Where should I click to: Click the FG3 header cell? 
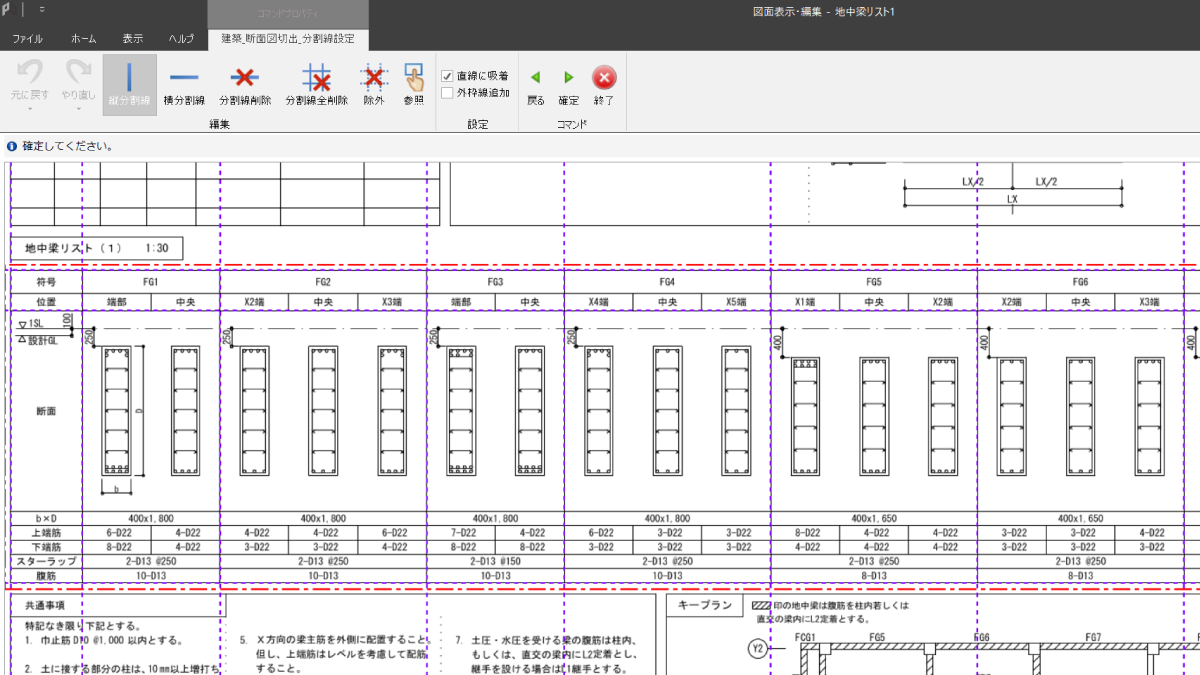click(x=495, y=282)
